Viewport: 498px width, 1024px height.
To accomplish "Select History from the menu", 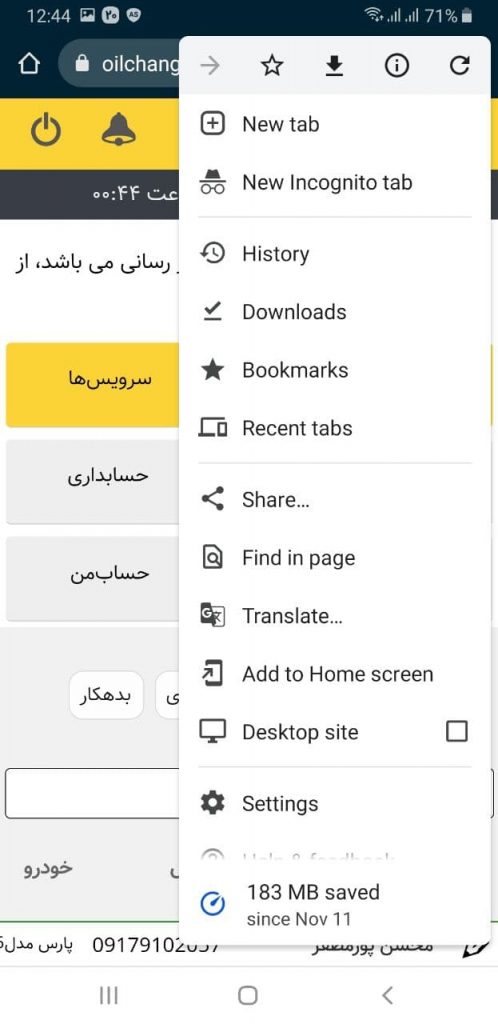I will click(x=334, y=253).
